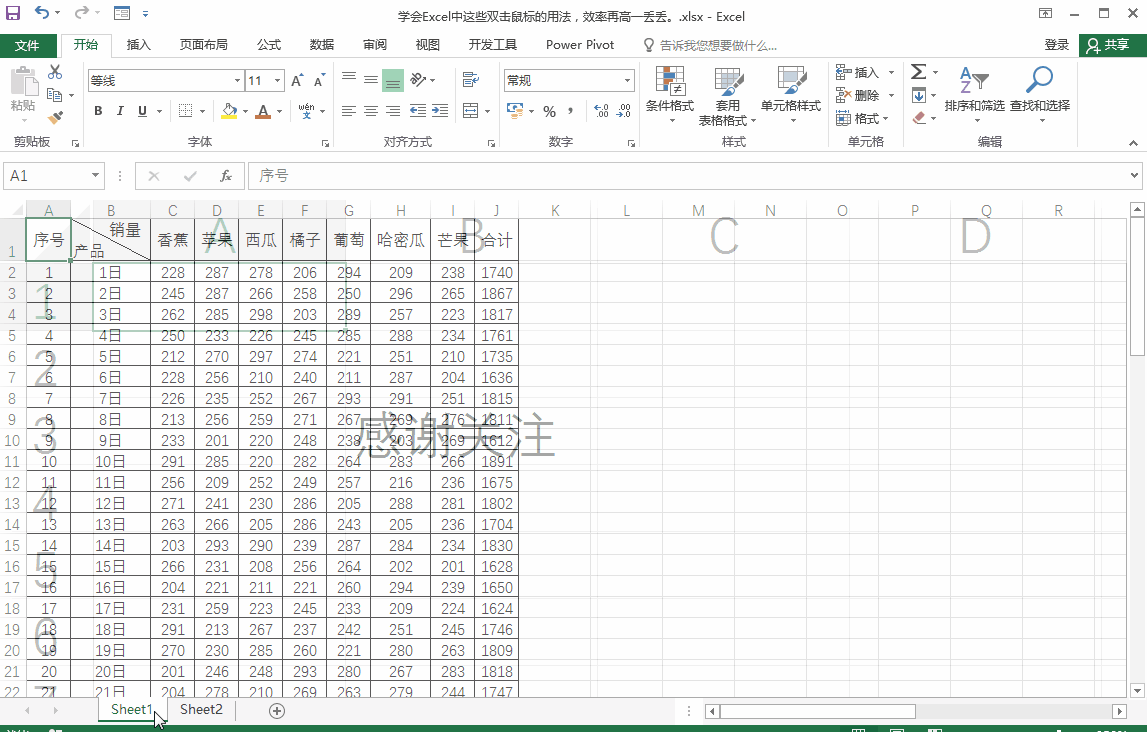Image resolution: width=1147 pixels, height=732 pixels.
Task: Open 条件格式 conditional formatting
Action: click(x=669, y=95)
